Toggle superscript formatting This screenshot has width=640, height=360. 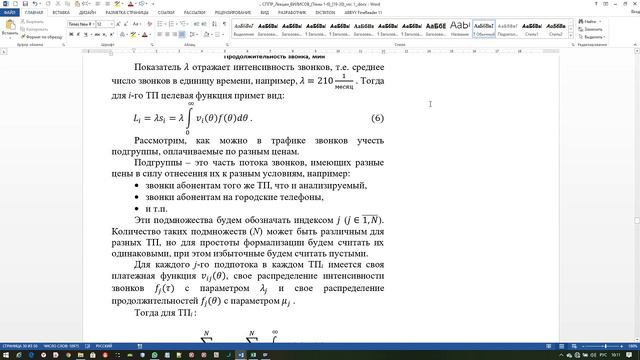111,35
